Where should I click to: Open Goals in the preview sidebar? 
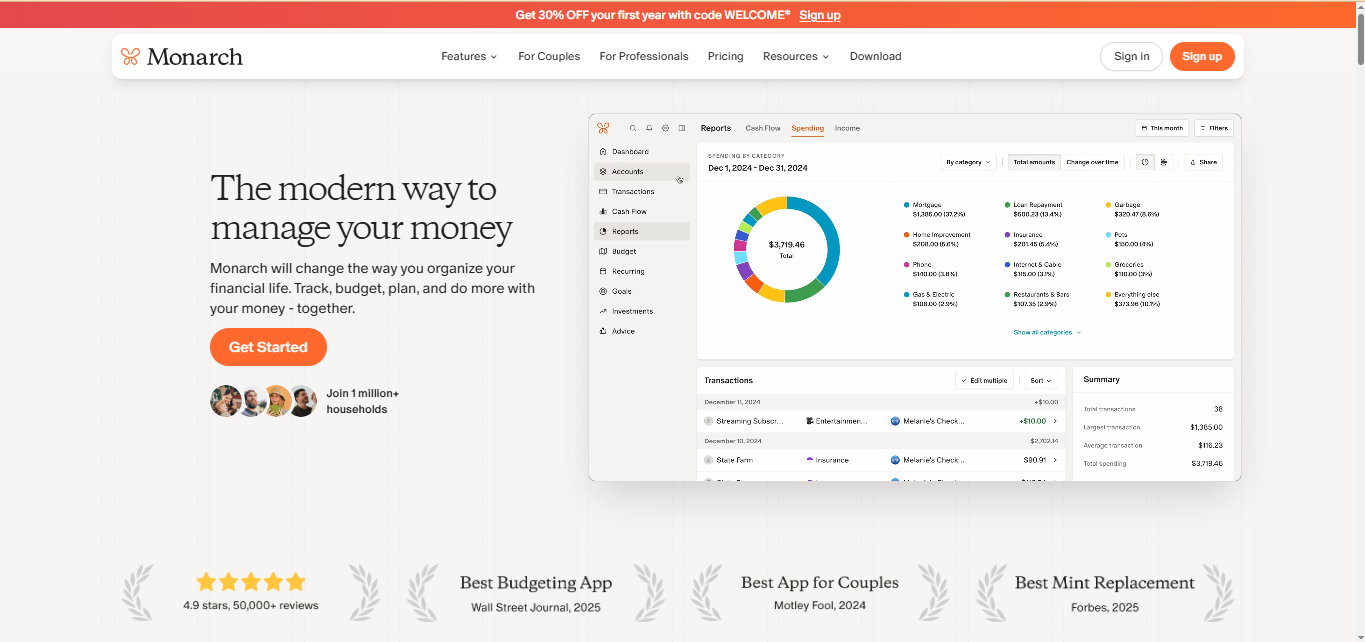(x=641, y=291)
